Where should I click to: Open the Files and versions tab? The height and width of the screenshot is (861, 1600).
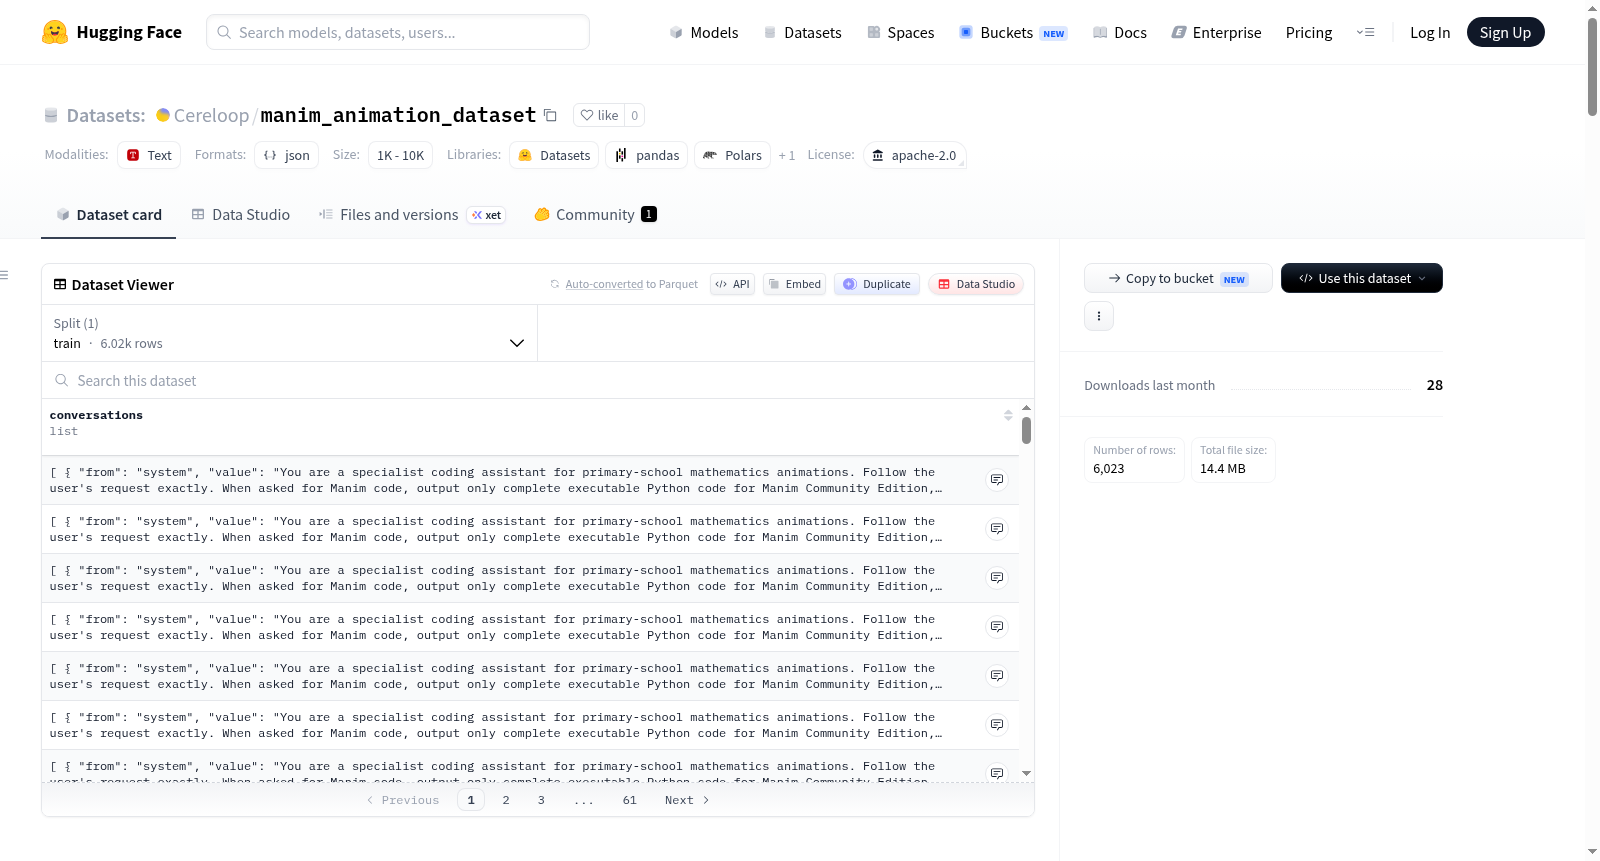[412, 215]
